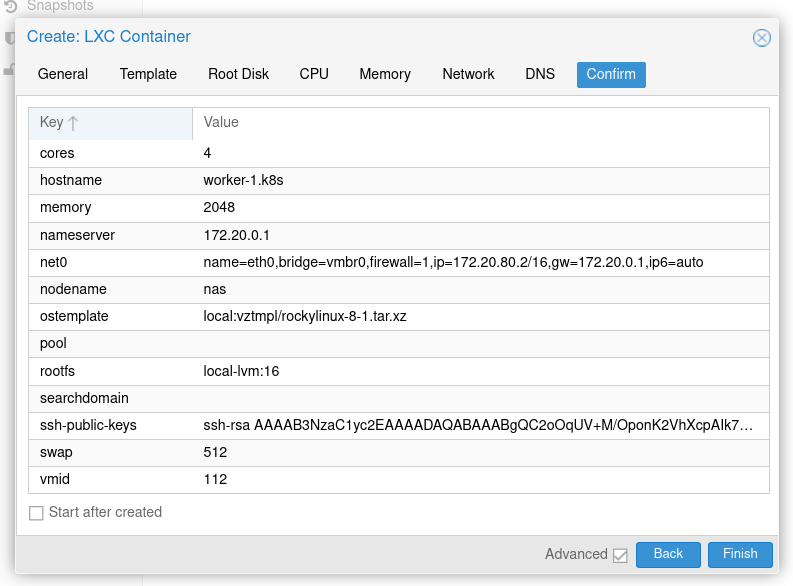
Task: Open the DNS tab
Action: [540, 74]
